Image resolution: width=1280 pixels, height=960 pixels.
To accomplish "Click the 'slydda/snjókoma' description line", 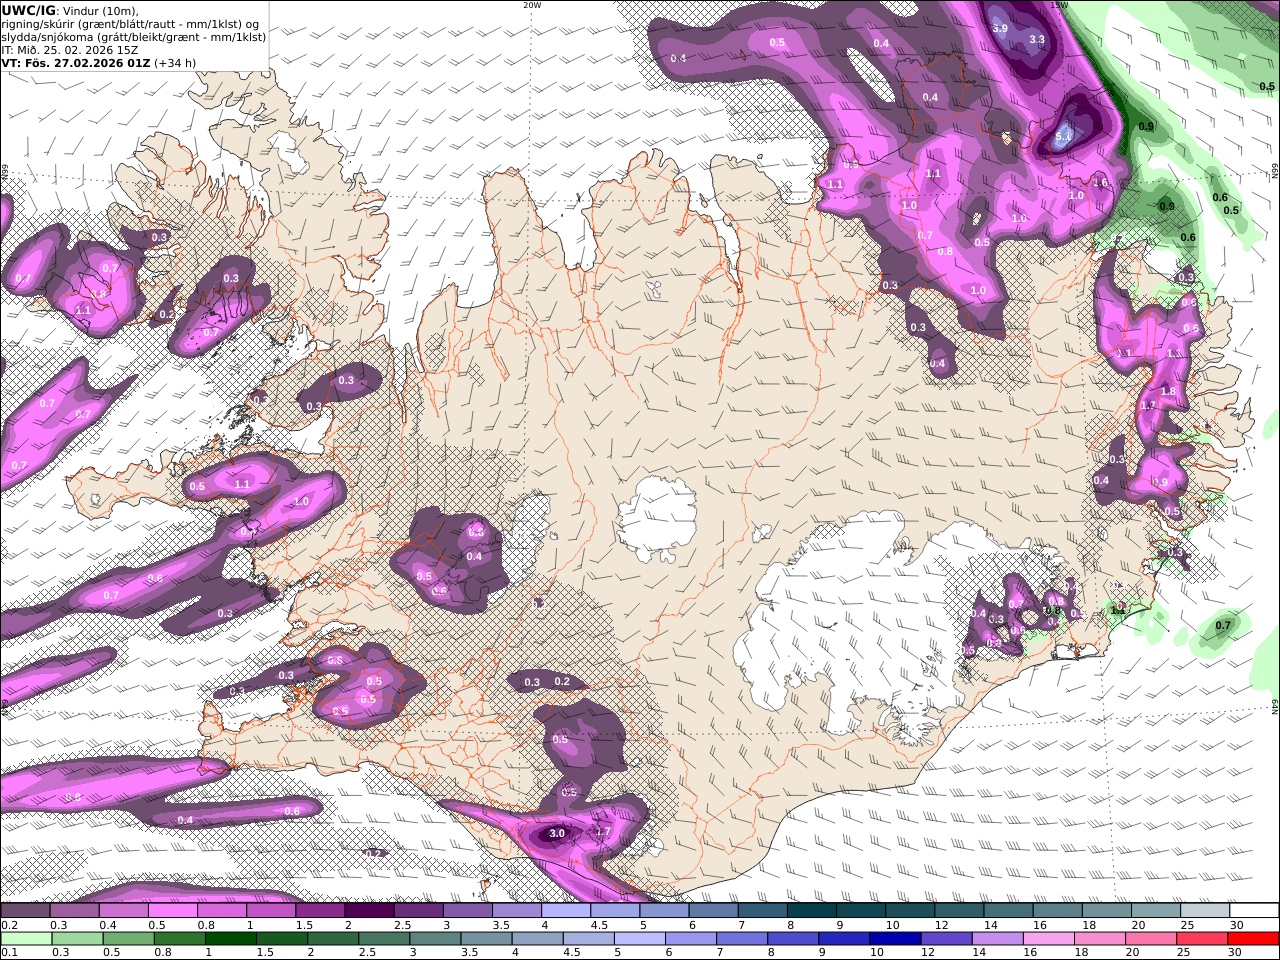I will click(133, 37).
